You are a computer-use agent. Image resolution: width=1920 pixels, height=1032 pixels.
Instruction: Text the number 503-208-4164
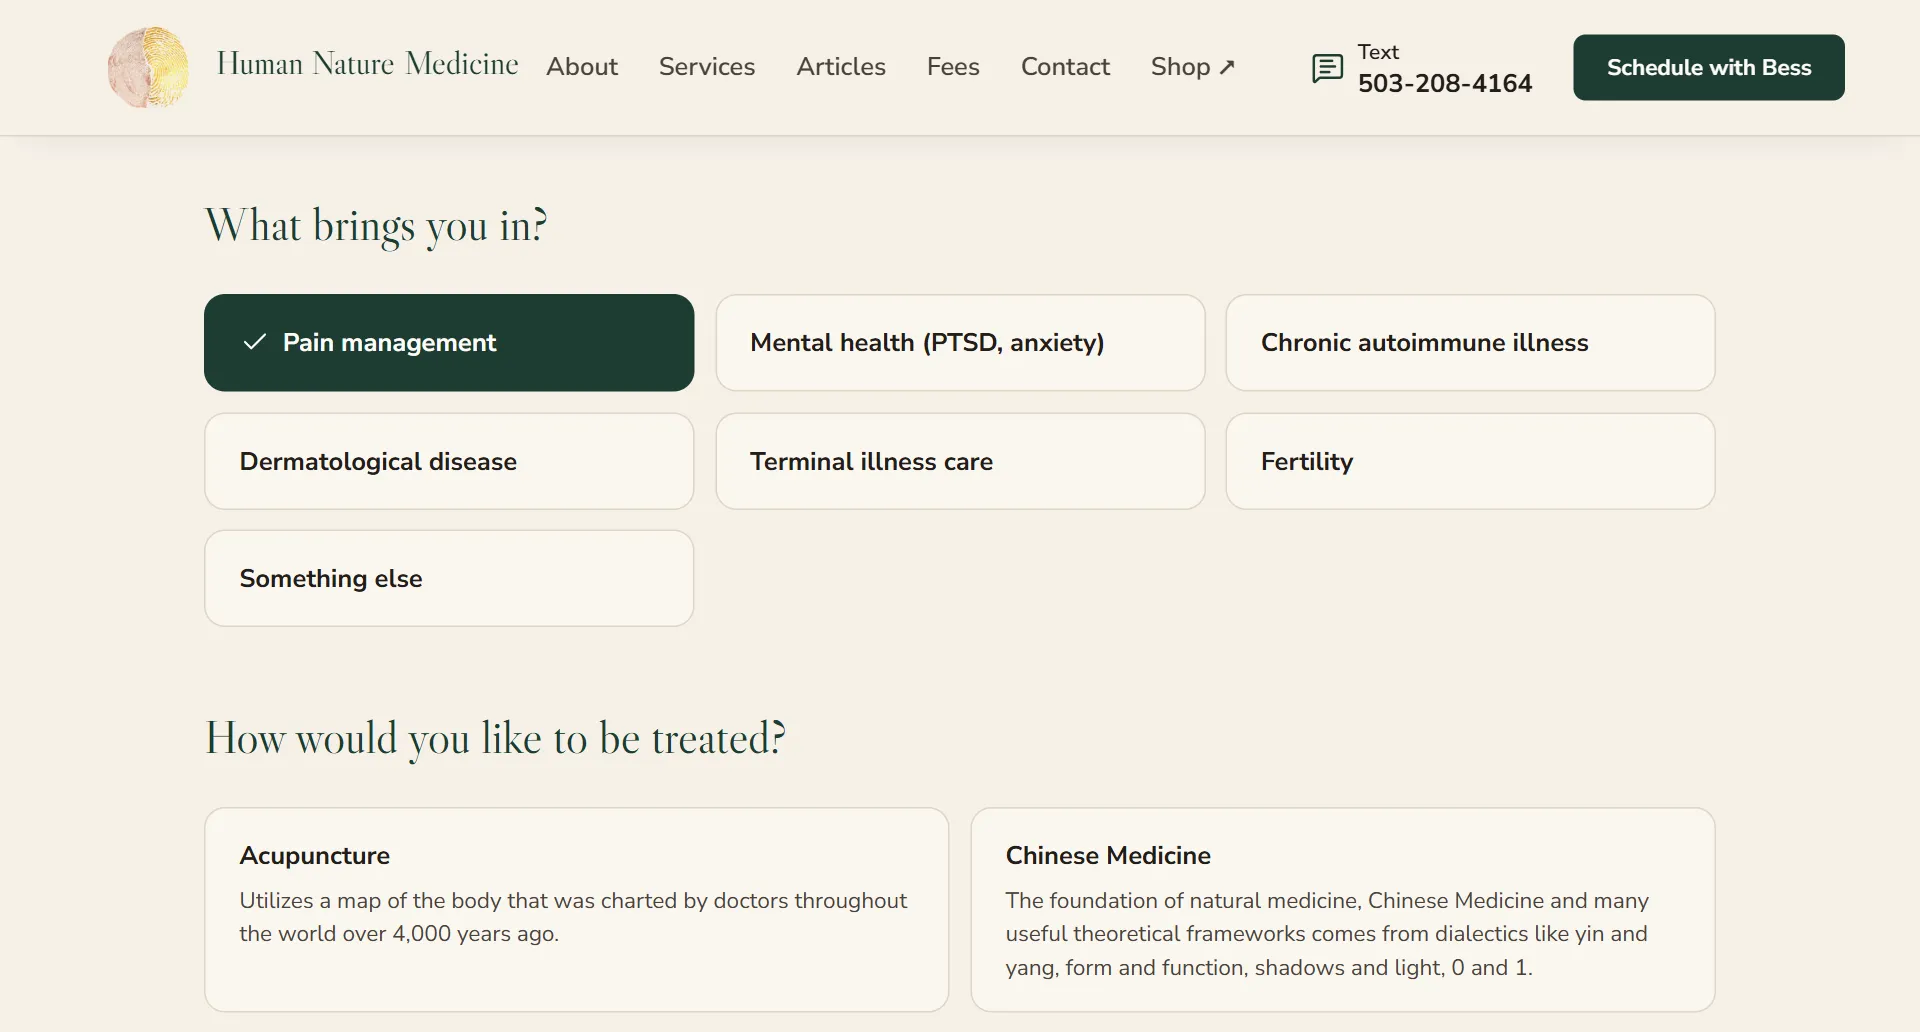point(1444,83)
